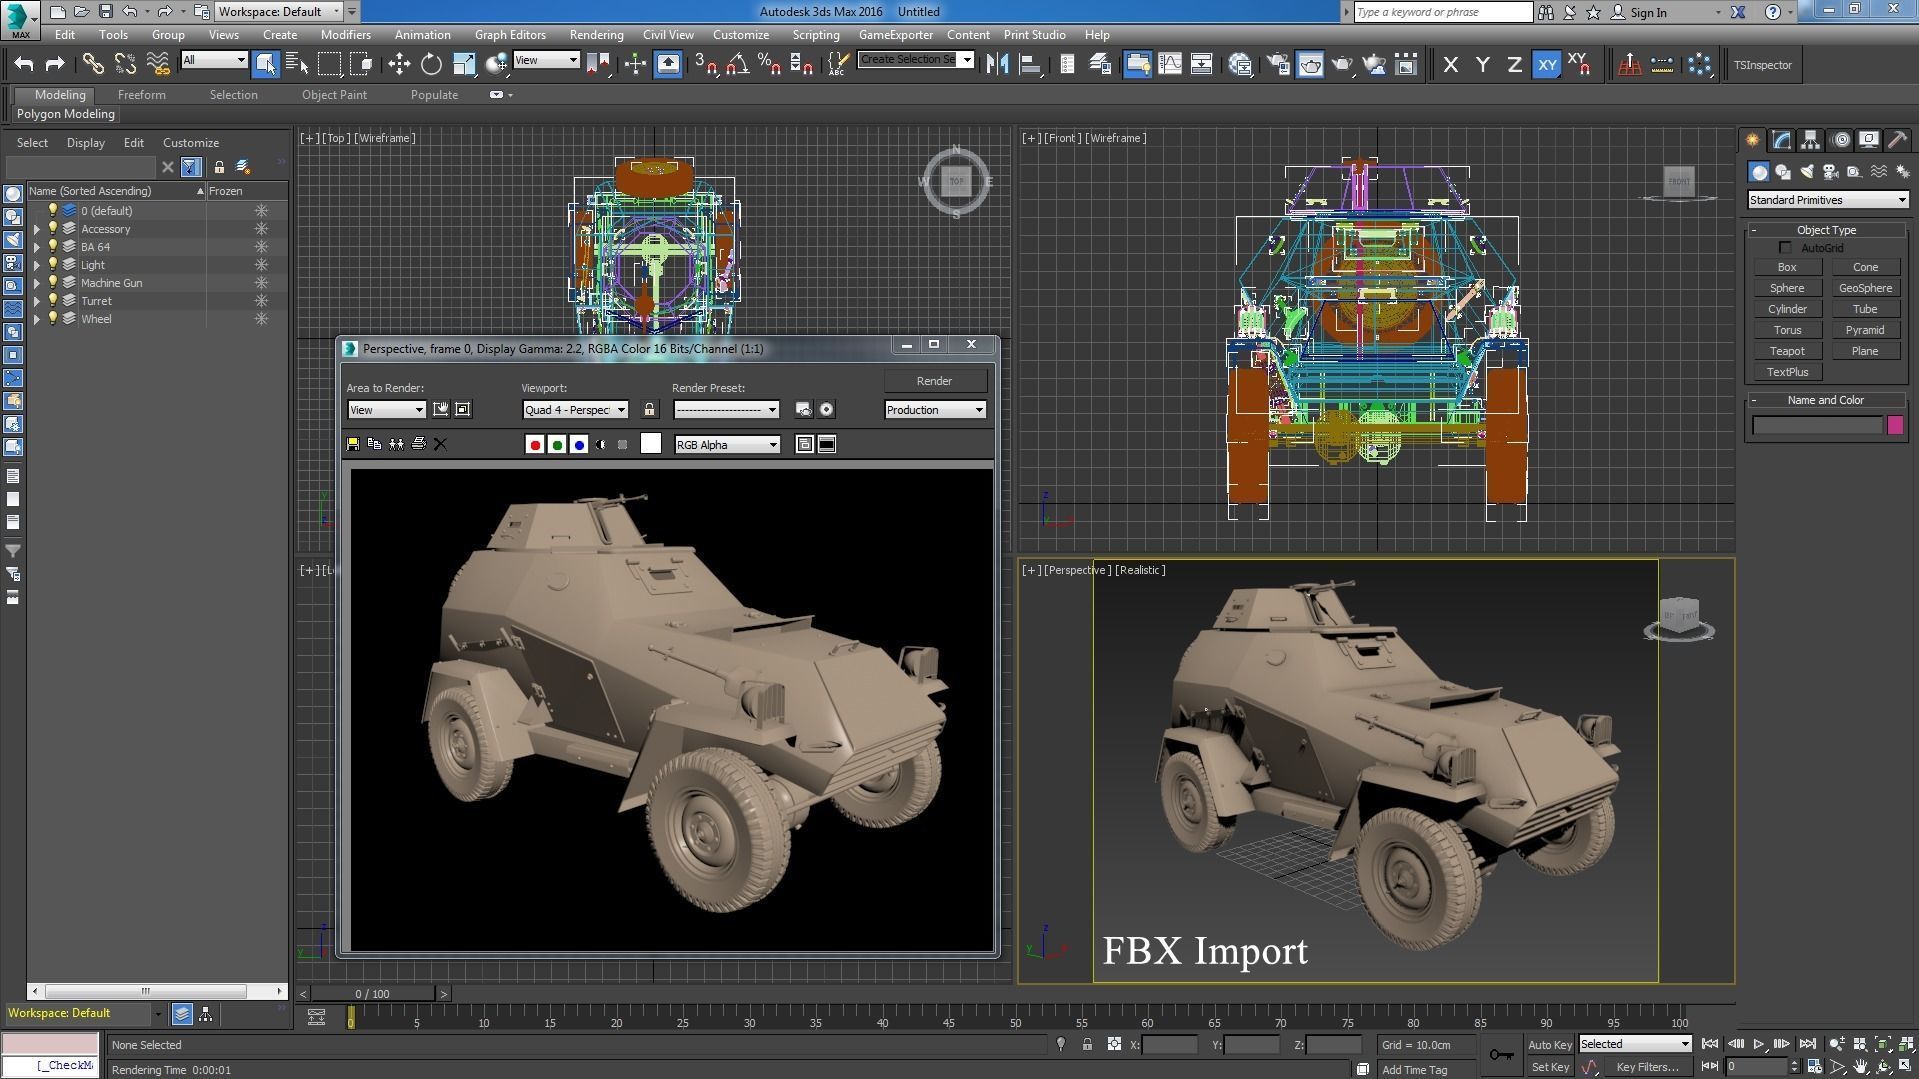This screenshot has width=1919, height=1079.
Task: Open the Scripting menu
Action: (816, 35)
